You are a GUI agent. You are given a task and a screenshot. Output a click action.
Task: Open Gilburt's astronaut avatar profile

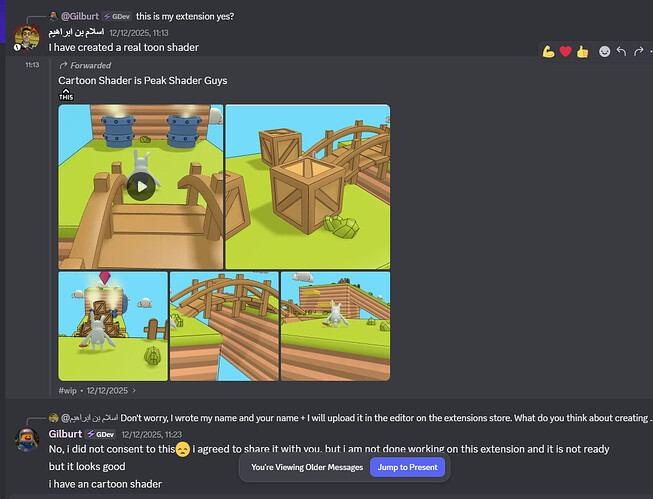click(x=27, y=440)
